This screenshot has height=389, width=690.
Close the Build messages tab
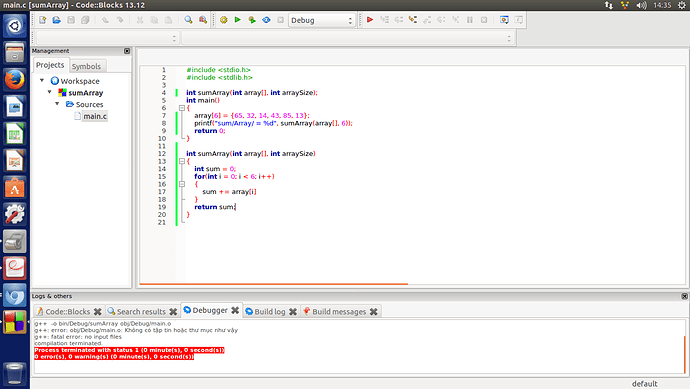point(374,312)
